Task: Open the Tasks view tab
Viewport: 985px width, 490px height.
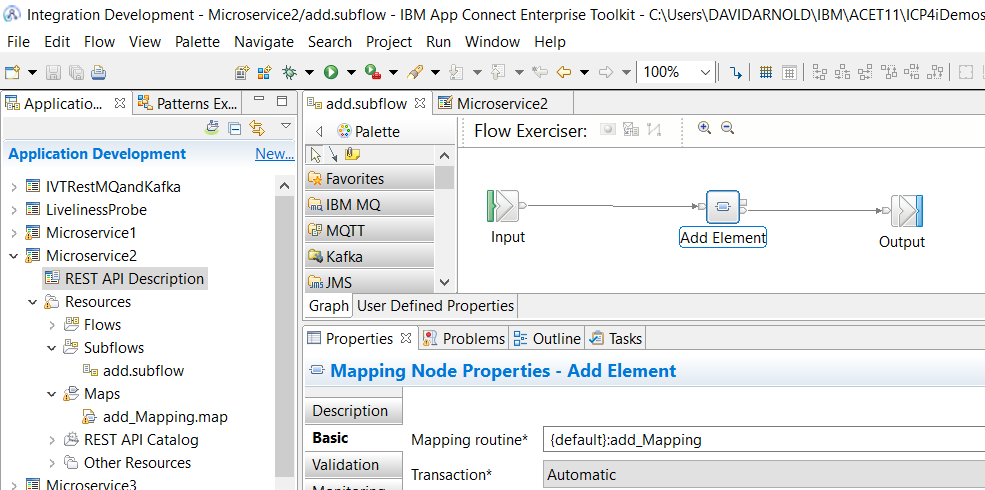Action: [x=616, y=339]
